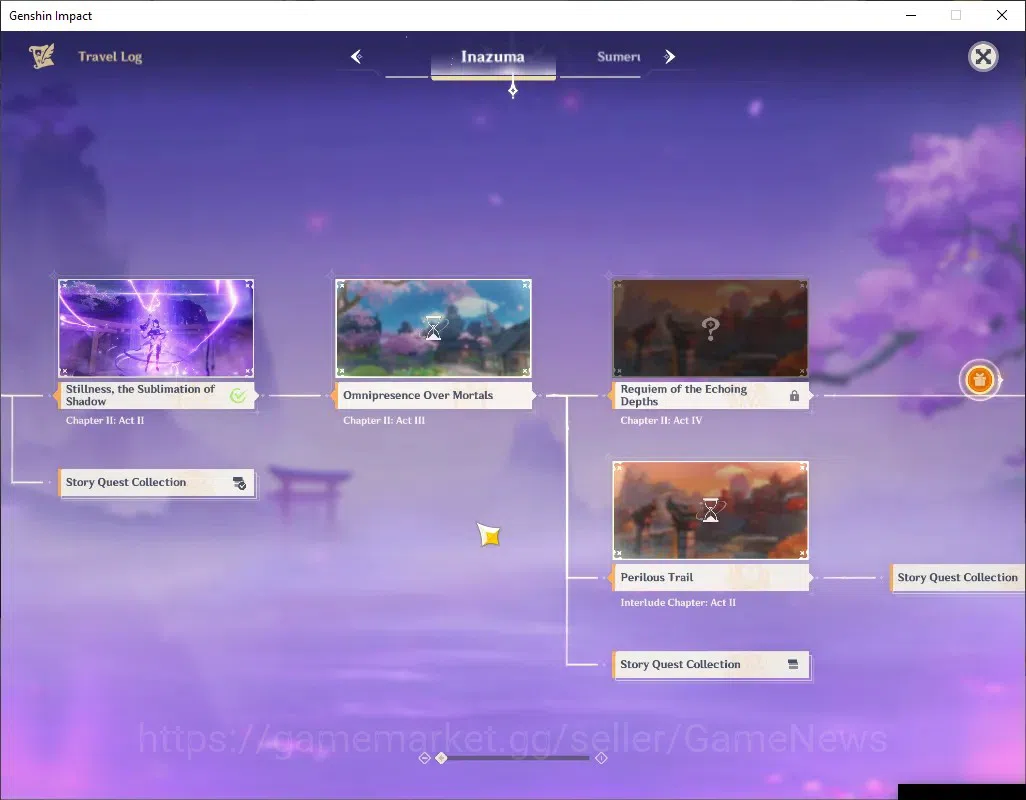Close the Genshin Impact window
Viewport: 1026px width, 800px height.
pos(1002,15)
